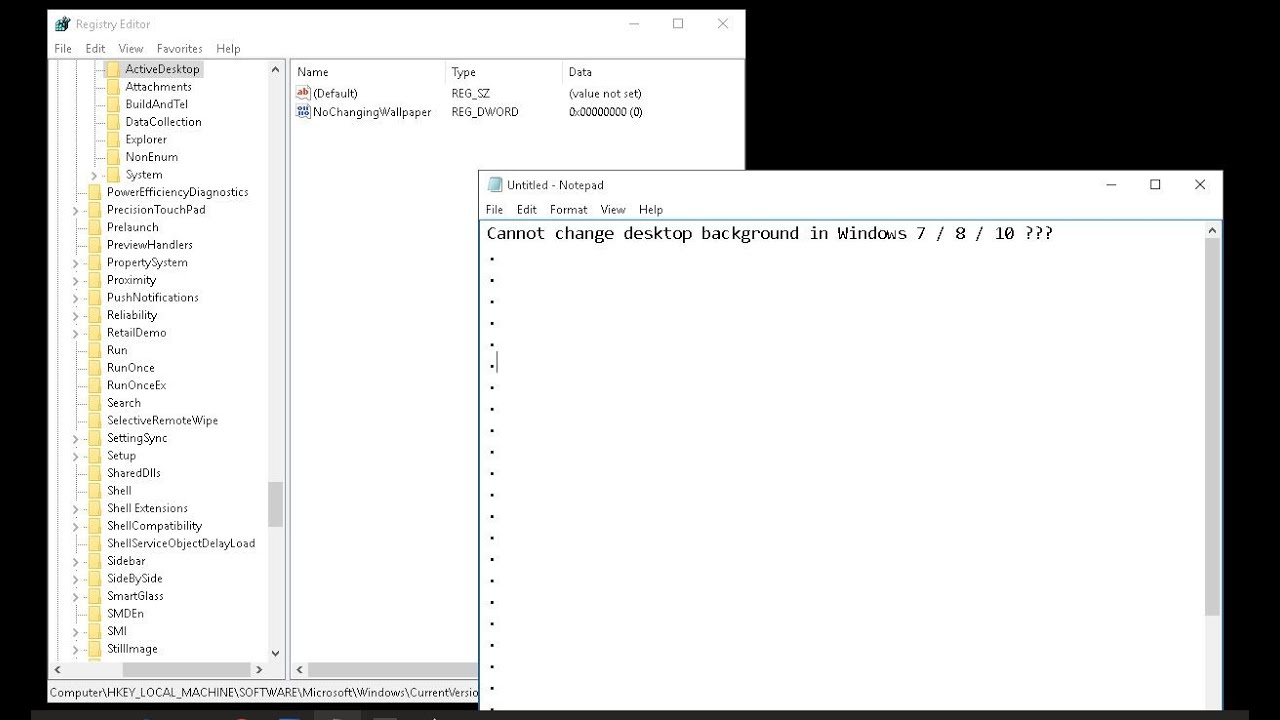Screen dimensions: 1280x720
Task: Select the ActiveDesktop folder icon
Action: 113,69
